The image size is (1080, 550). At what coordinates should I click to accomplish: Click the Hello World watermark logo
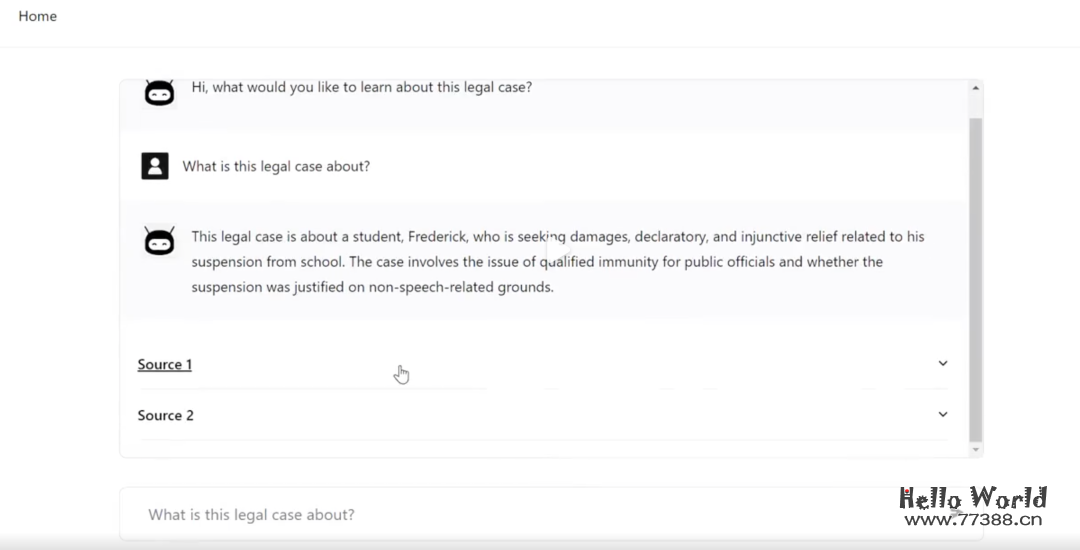(972, 498)
